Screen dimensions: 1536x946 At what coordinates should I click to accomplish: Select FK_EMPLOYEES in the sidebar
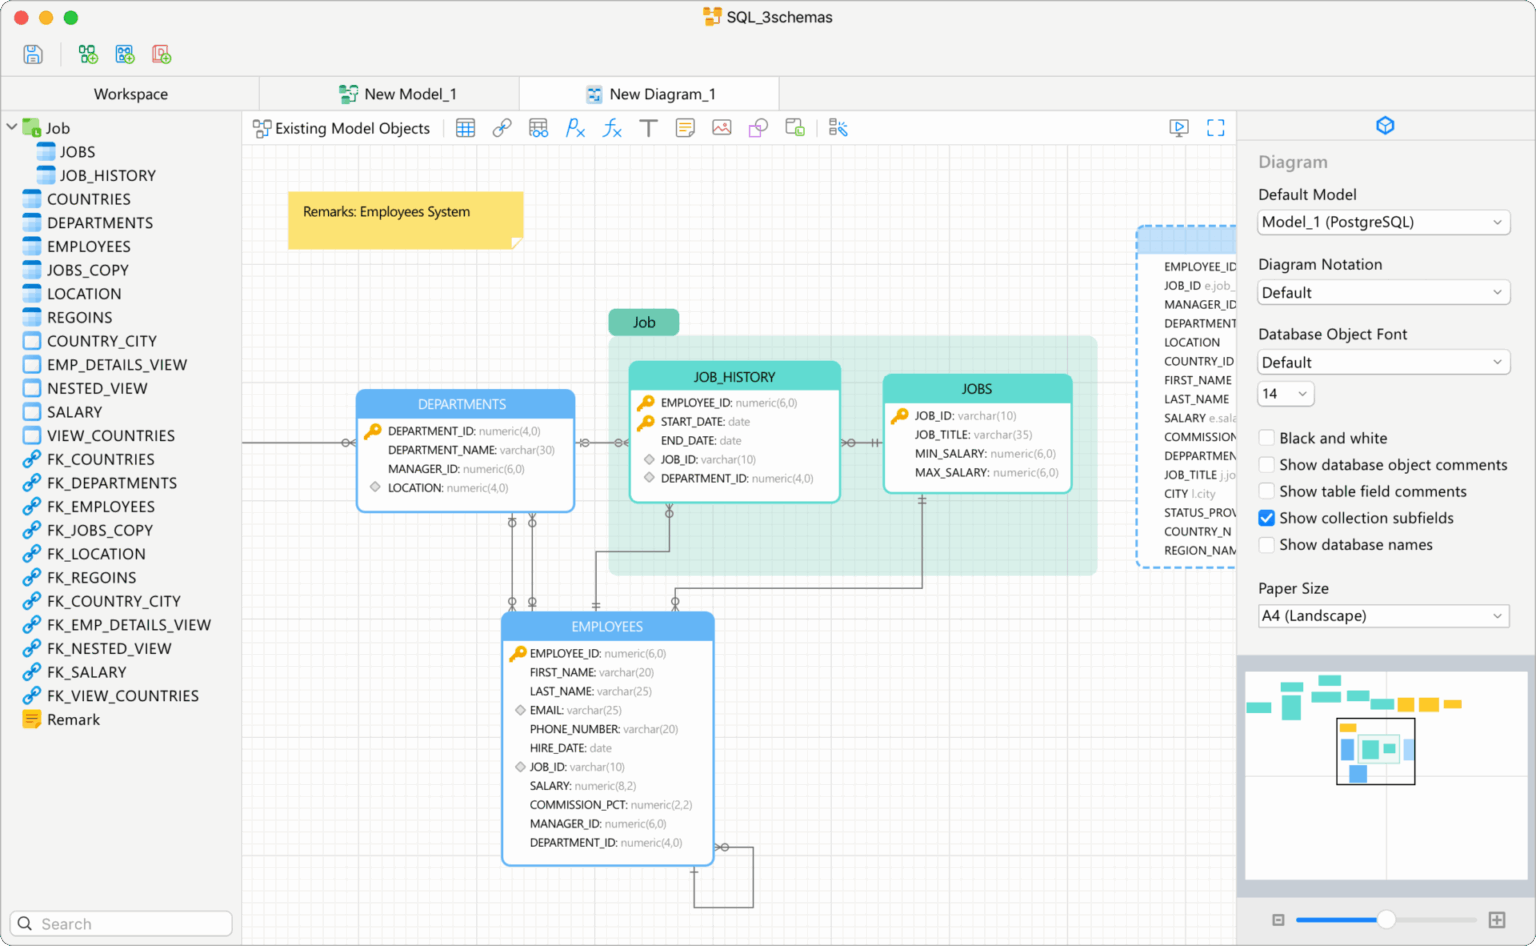[x=101, y=506]
